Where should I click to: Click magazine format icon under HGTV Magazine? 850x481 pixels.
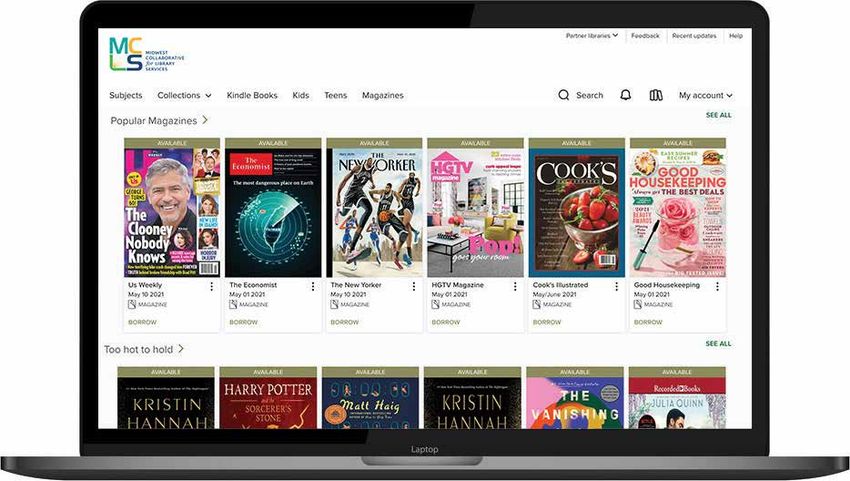click(435, 304)
